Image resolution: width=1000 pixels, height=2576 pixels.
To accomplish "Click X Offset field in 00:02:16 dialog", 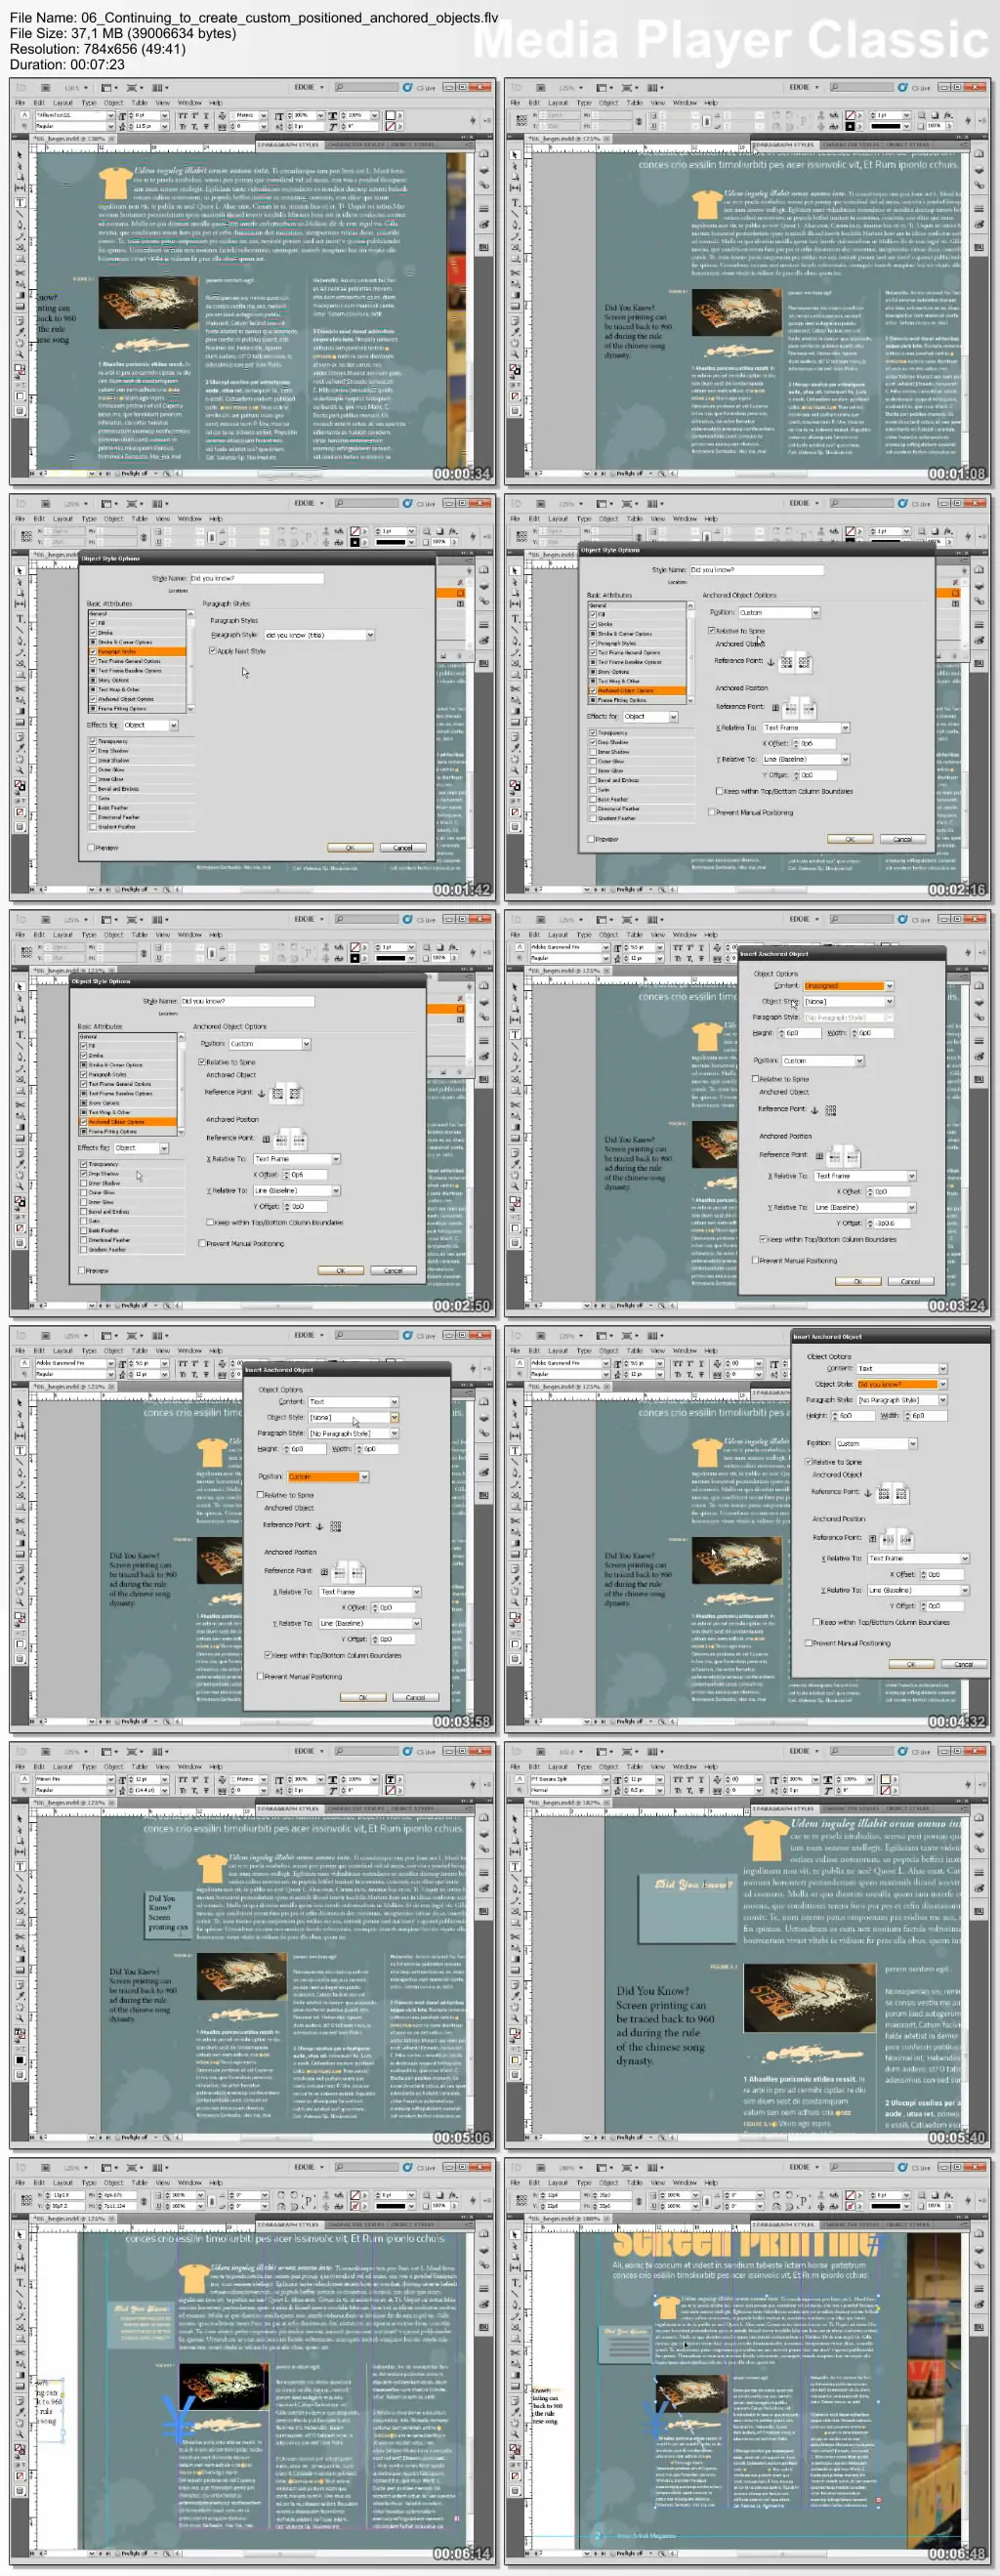I will pyautogui.click(x=814, y=743).
